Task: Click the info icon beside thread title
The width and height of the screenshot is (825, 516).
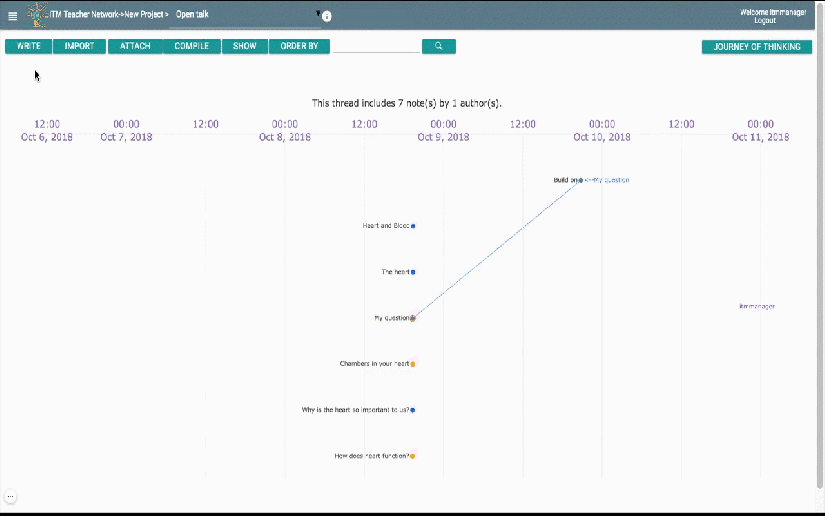Action: click(327, 17)
